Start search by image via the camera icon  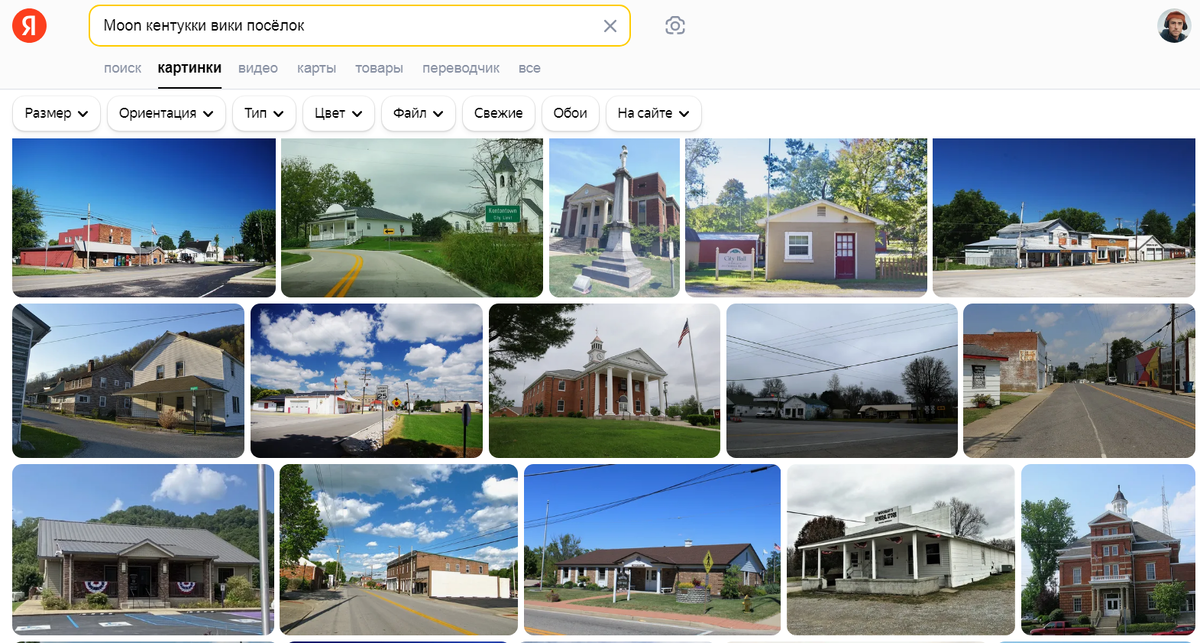tap(675, 26)
